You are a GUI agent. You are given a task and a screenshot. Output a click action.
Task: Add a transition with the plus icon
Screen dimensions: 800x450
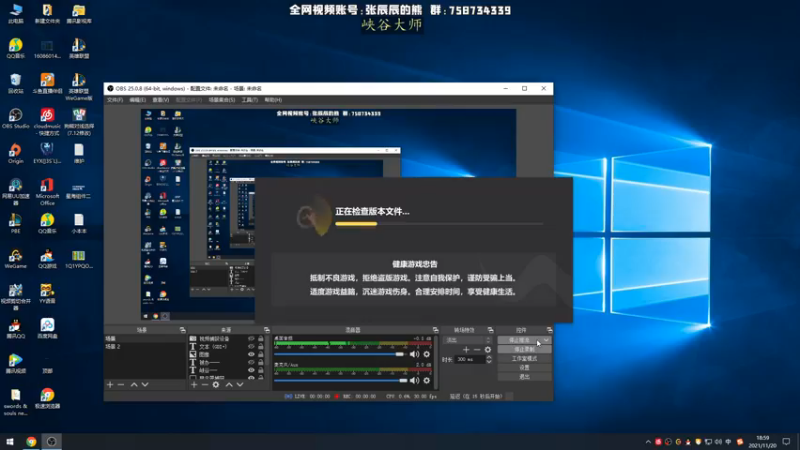pos(466,349)
